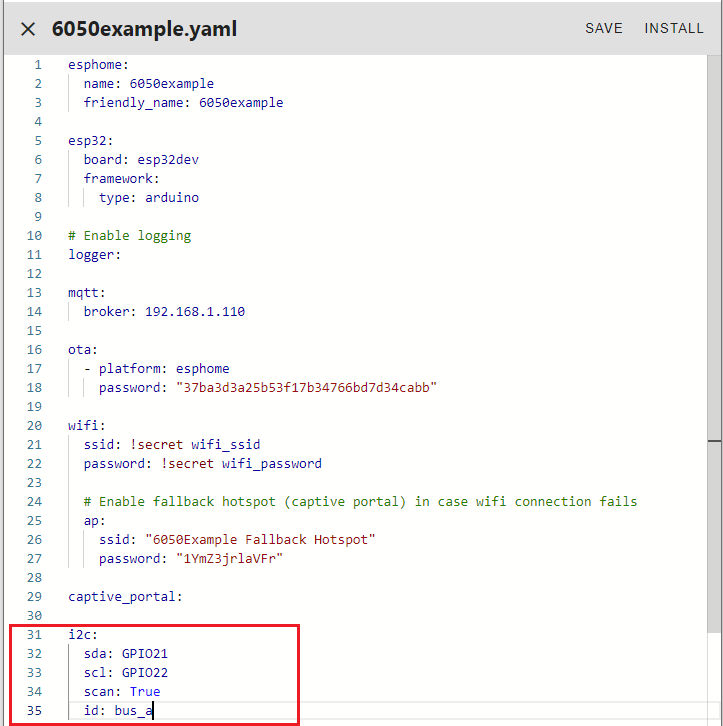
Task: Click "6050Example Fallback Hotspot" ssid string
Action: pyautogui.click(x=260, y=539)
